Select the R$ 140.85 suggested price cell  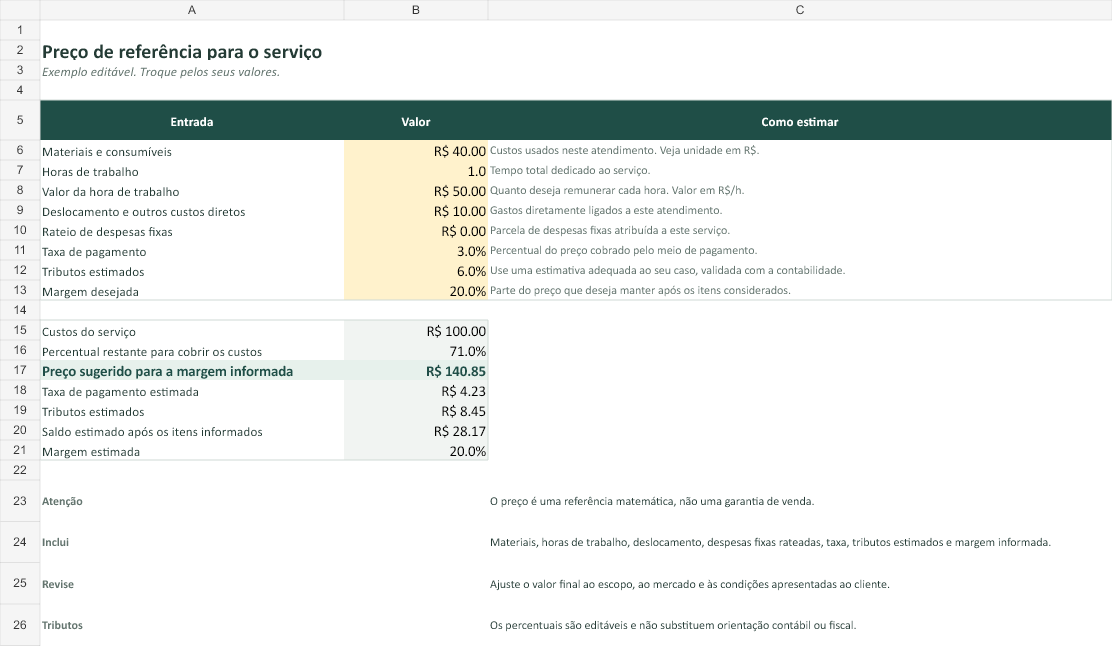[416, 370]
